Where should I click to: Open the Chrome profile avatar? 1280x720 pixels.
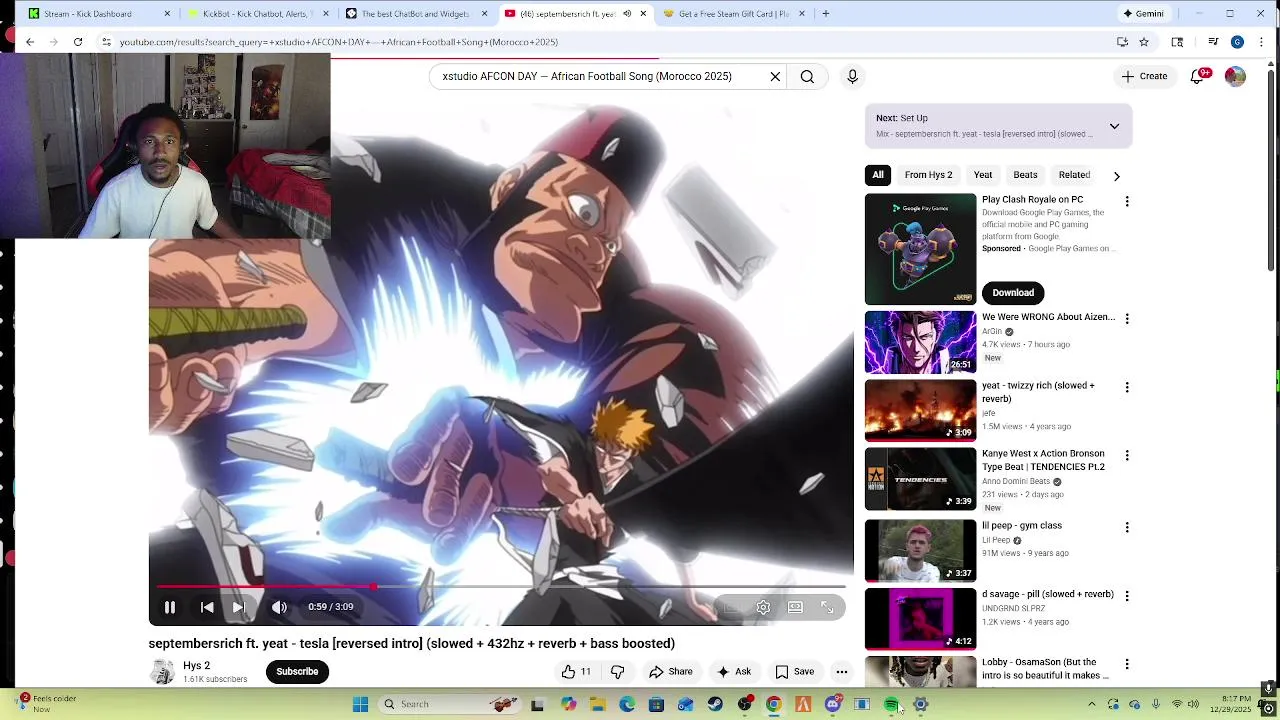1237,42
